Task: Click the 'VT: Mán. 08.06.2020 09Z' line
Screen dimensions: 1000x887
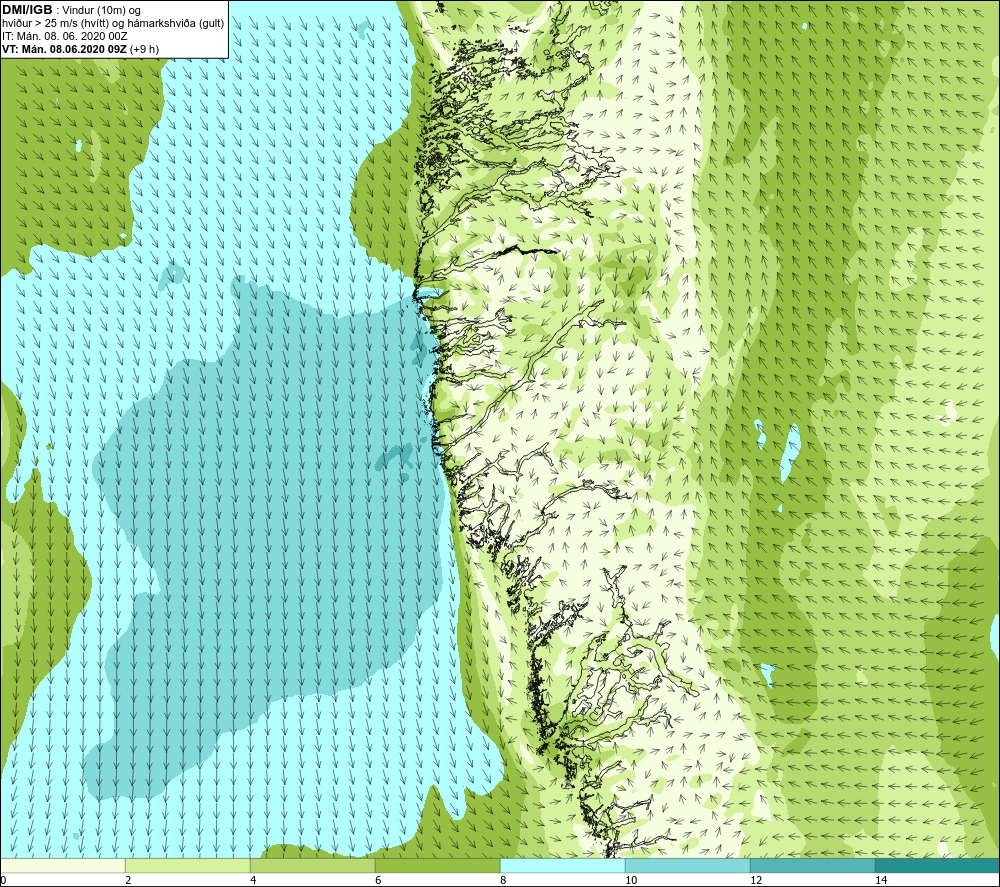Action: (80, 49)
